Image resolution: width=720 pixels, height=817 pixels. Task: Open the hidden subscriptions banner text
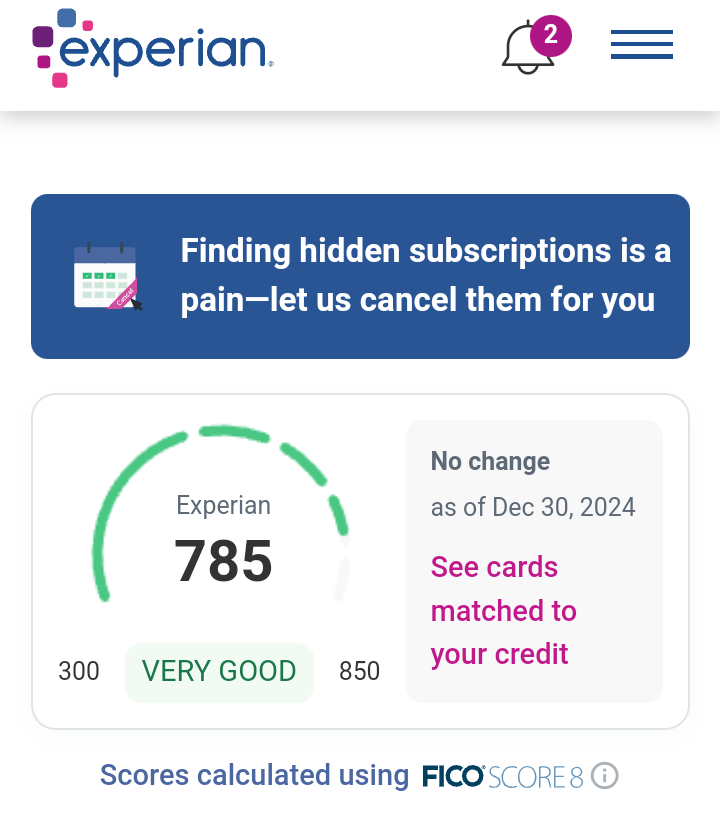pos(425,275)
